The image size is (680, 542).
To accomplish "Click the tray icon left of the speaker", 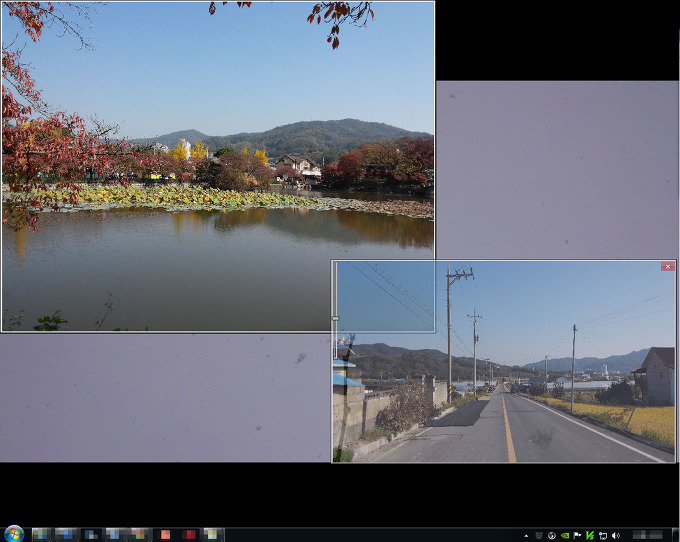I will [x=603, y=536].
